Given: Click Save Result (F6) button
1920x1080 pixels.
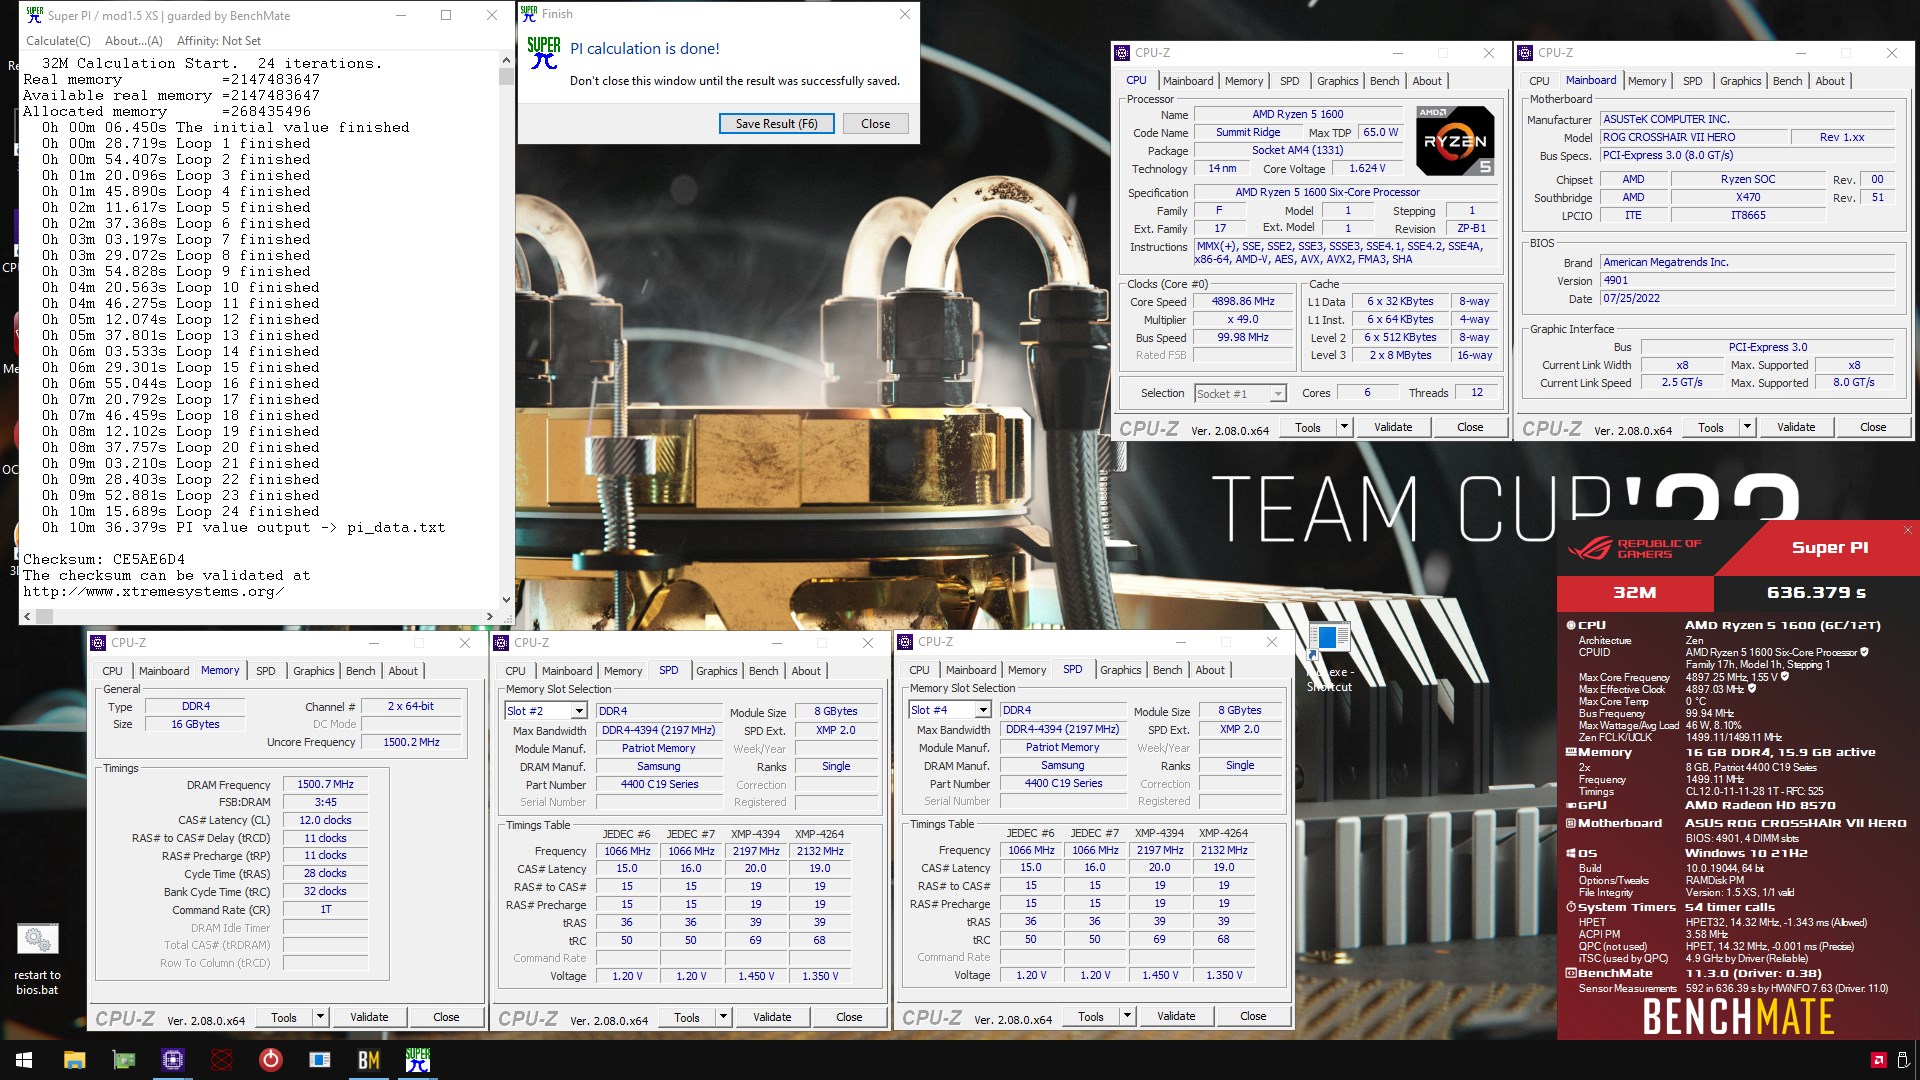Looking at the screenshot, I should 776,124.
